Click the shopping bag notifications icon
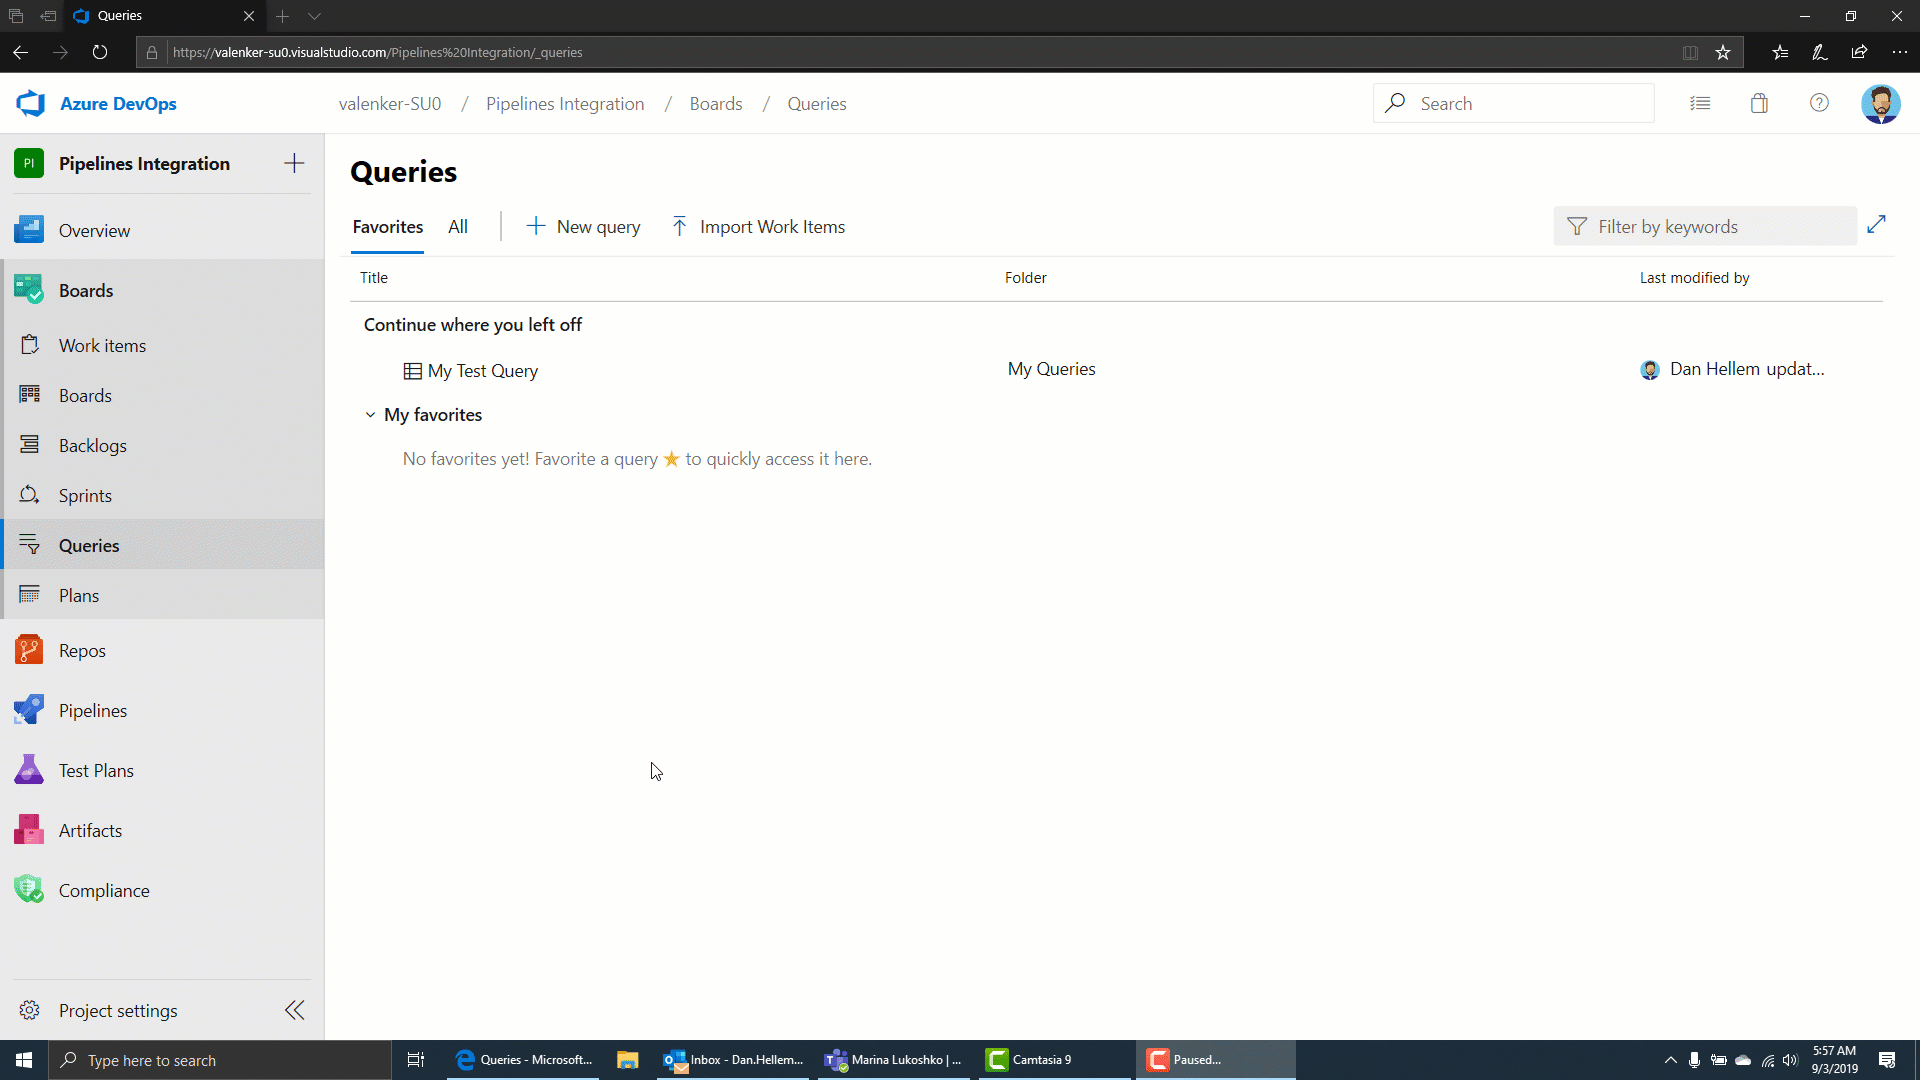 pyautogui.click(x=1758, y=103)
